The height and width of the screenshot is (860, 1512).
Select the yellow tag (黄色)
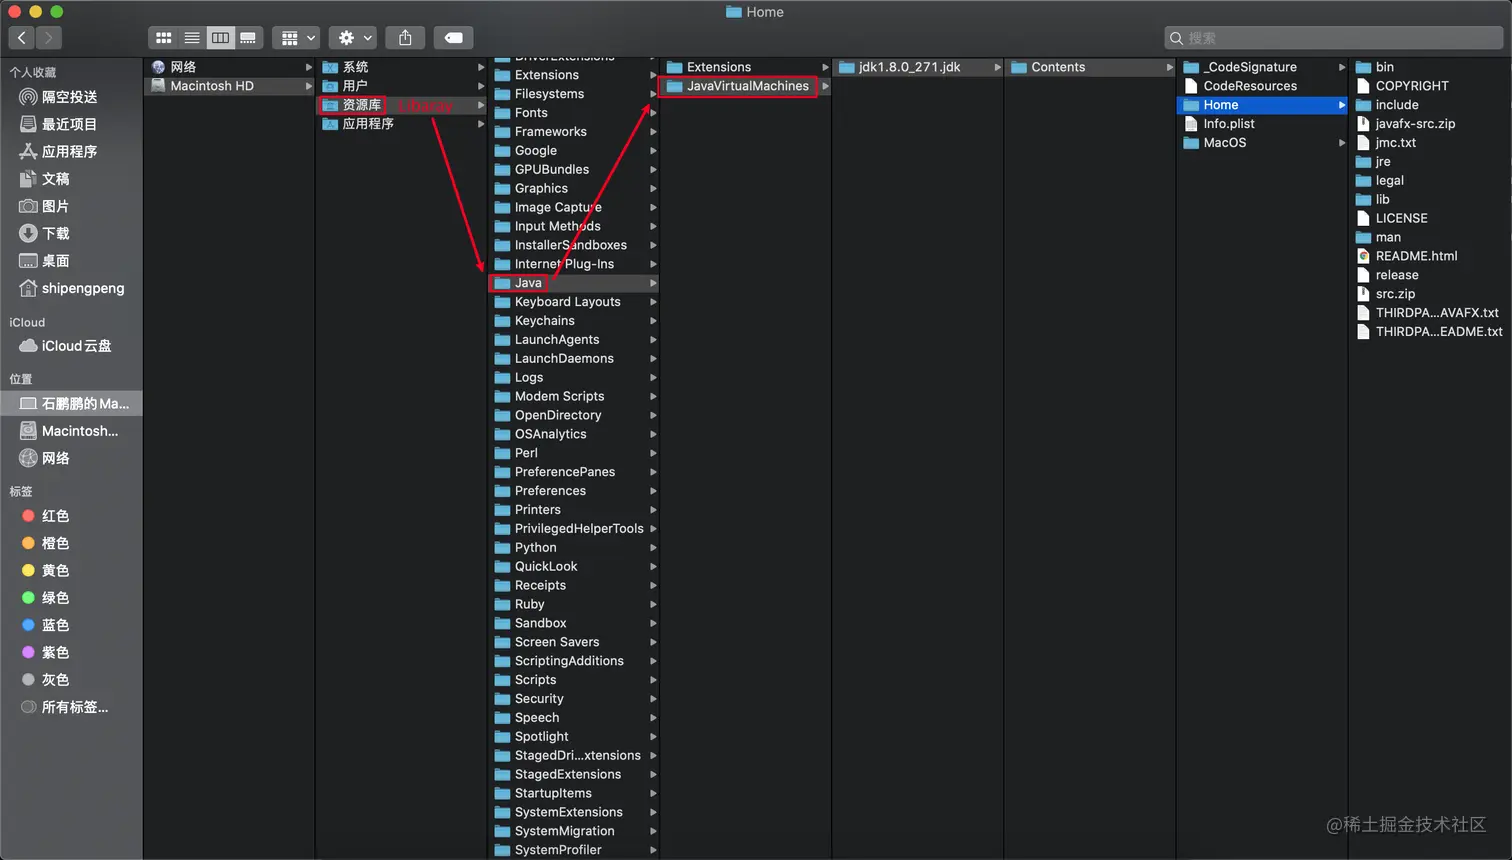pos(71,571)
